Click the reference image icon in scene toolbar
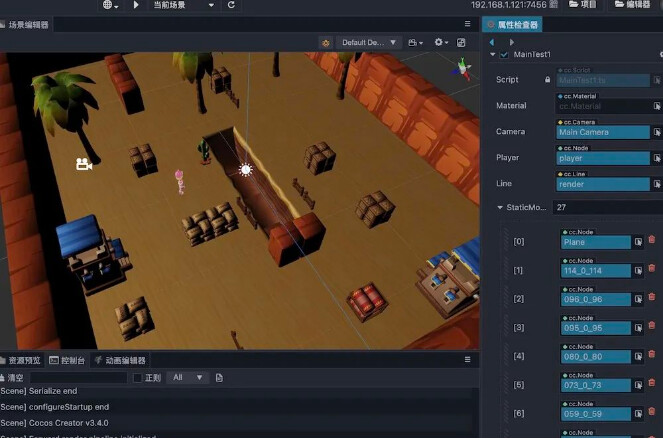Screen dimensions: 663x440 [461, 43]
